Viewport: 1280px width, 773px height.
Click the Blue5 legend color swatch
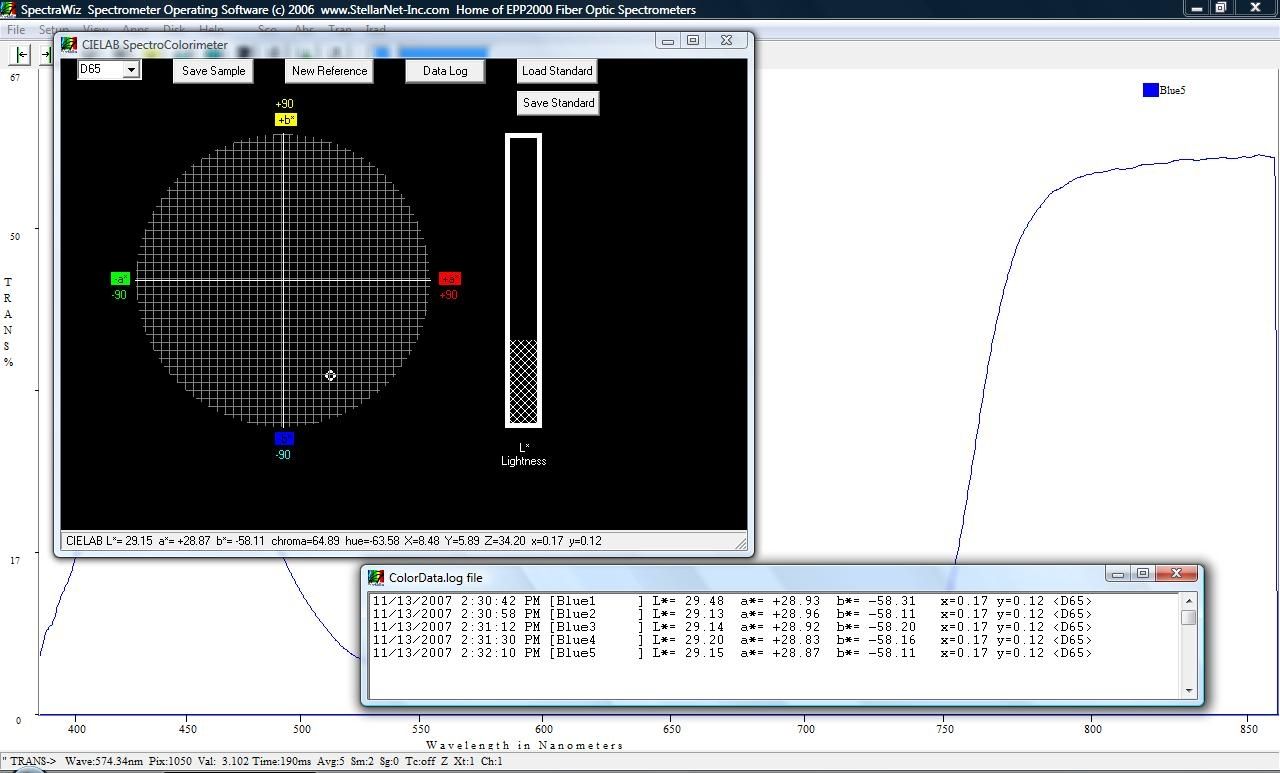(1150, 89)
